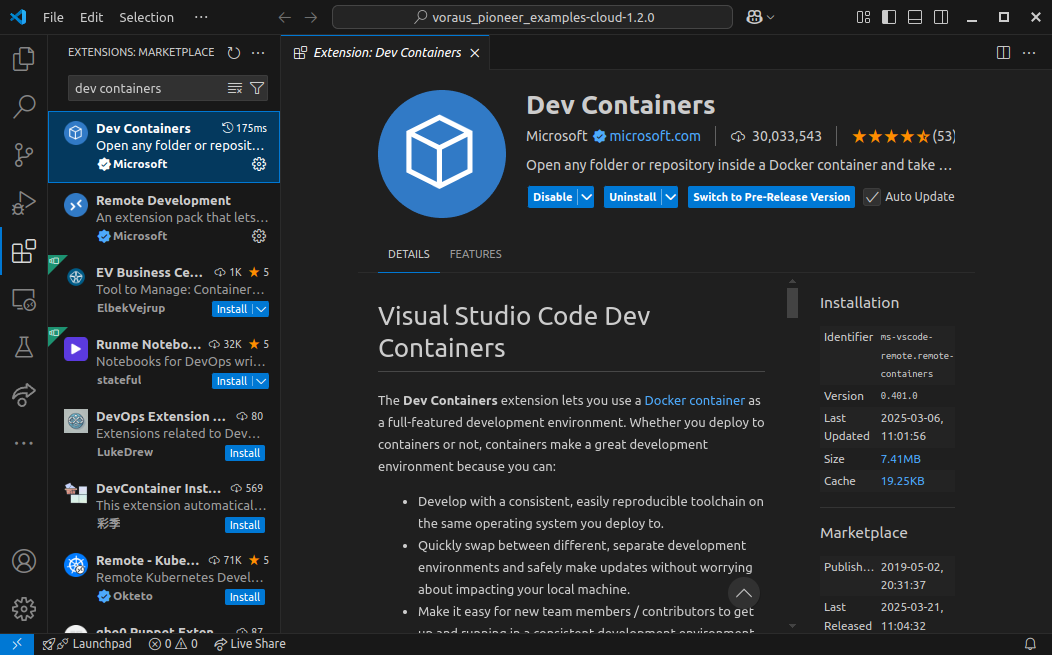Refresh the extensions marketplace list
The image size is (1052, 655).
233,52
